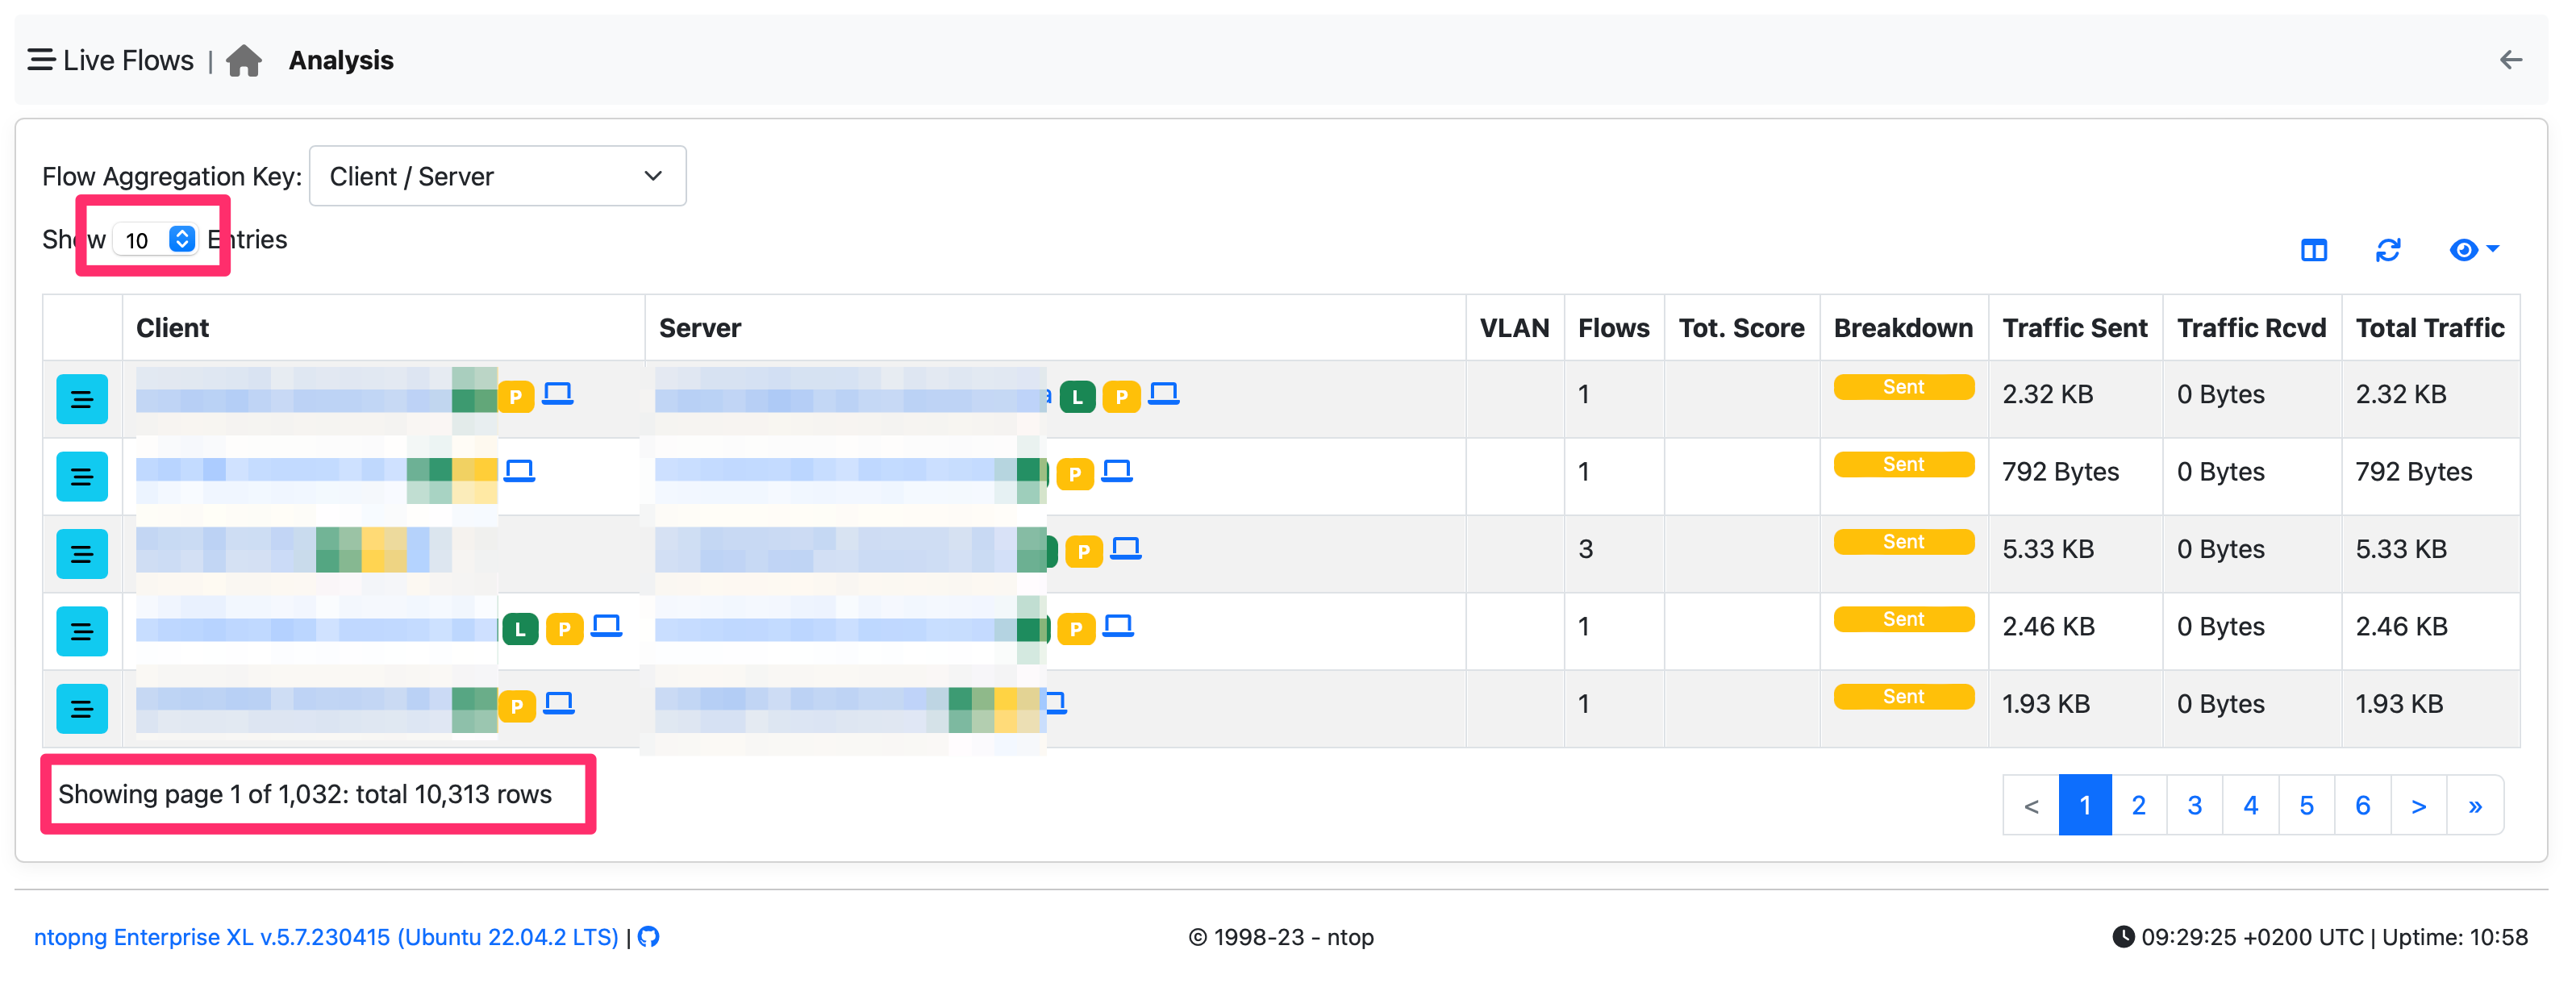
Task: Expand the caret next to the eye icon
Action: point(2492,250)
